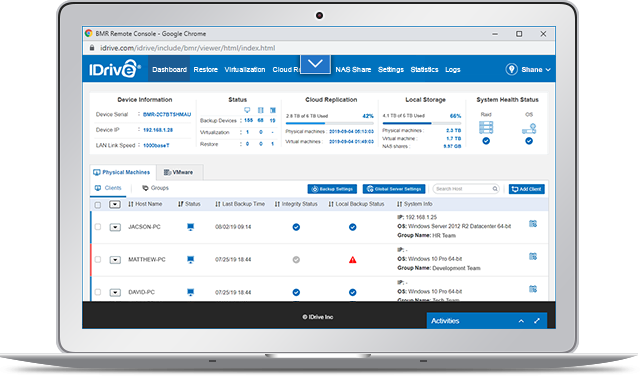Image resolution: width=640 pixels, height=376 pixels.
Task: Click the JACSON-PC status monitor icon
Action: [190, 227]
